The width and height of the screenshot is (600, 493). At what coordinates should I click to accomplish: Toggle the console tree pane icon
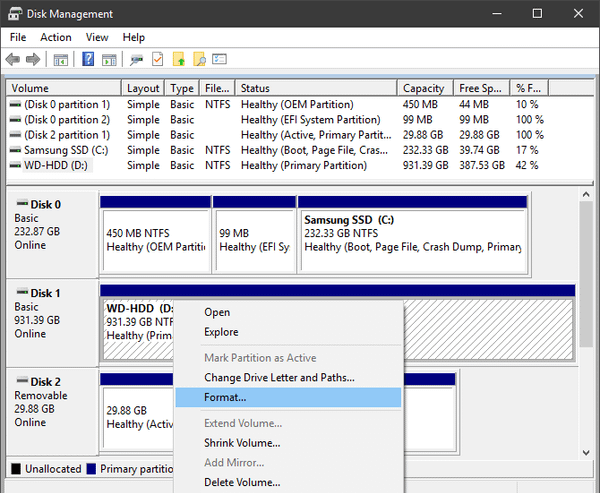pyautogui.click(x=60, y=60)
